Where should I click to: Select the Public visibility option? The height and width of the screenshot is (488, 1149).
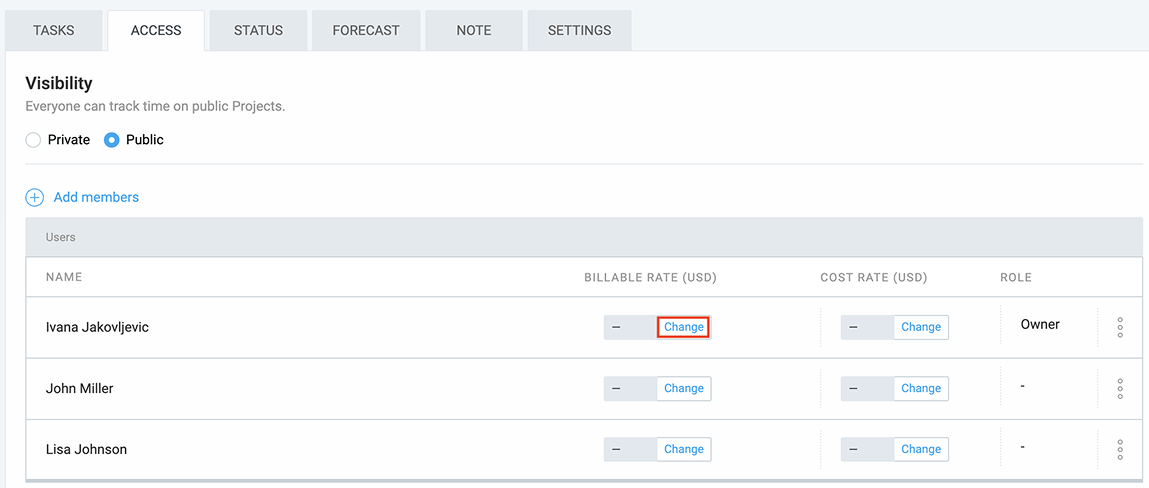pyautogui.click(x=112, y=140)
